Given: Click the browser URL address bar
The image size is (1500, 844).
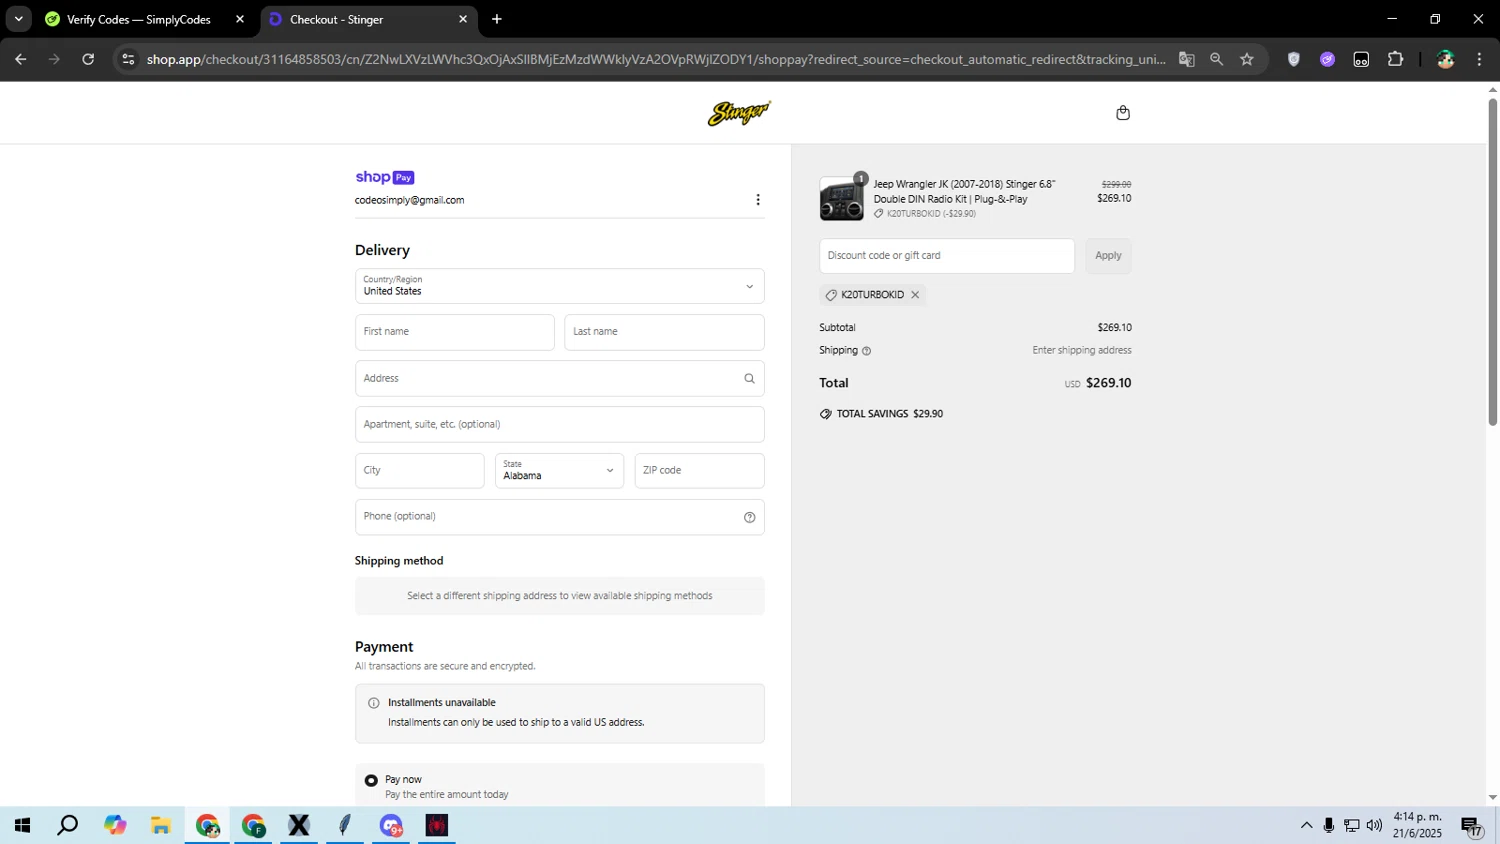Looking at the screenshot, I should click(x=656, y=59).
